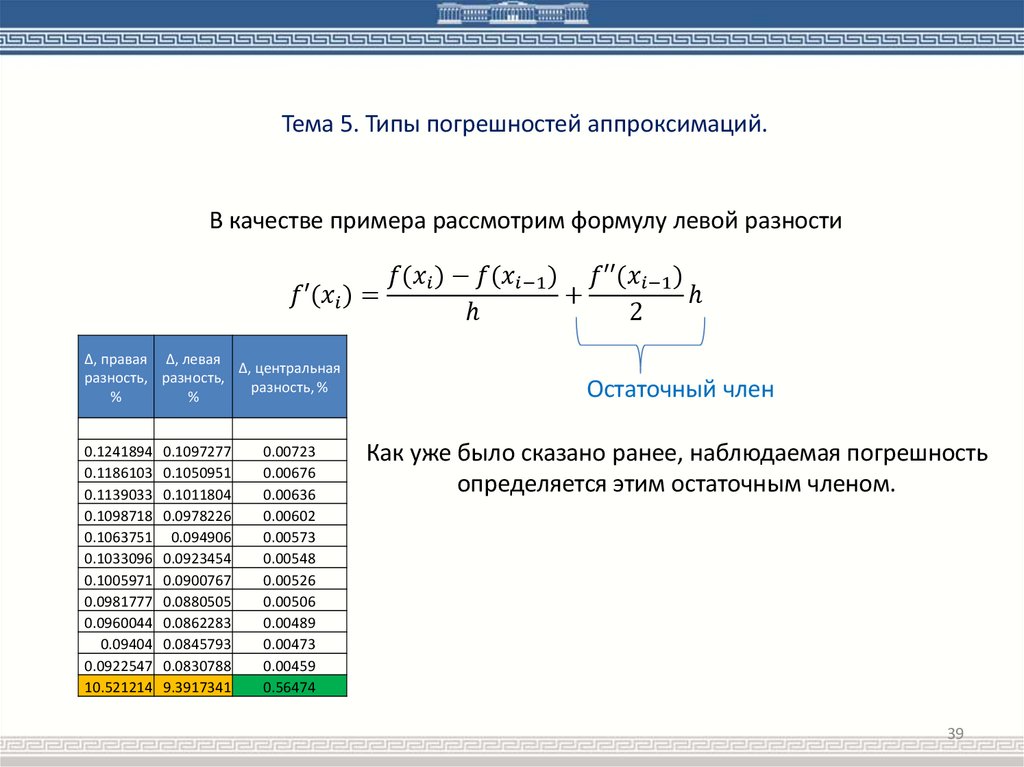Click table cell 0.00473
The image size is (1024, 767).
pos(289,644)
